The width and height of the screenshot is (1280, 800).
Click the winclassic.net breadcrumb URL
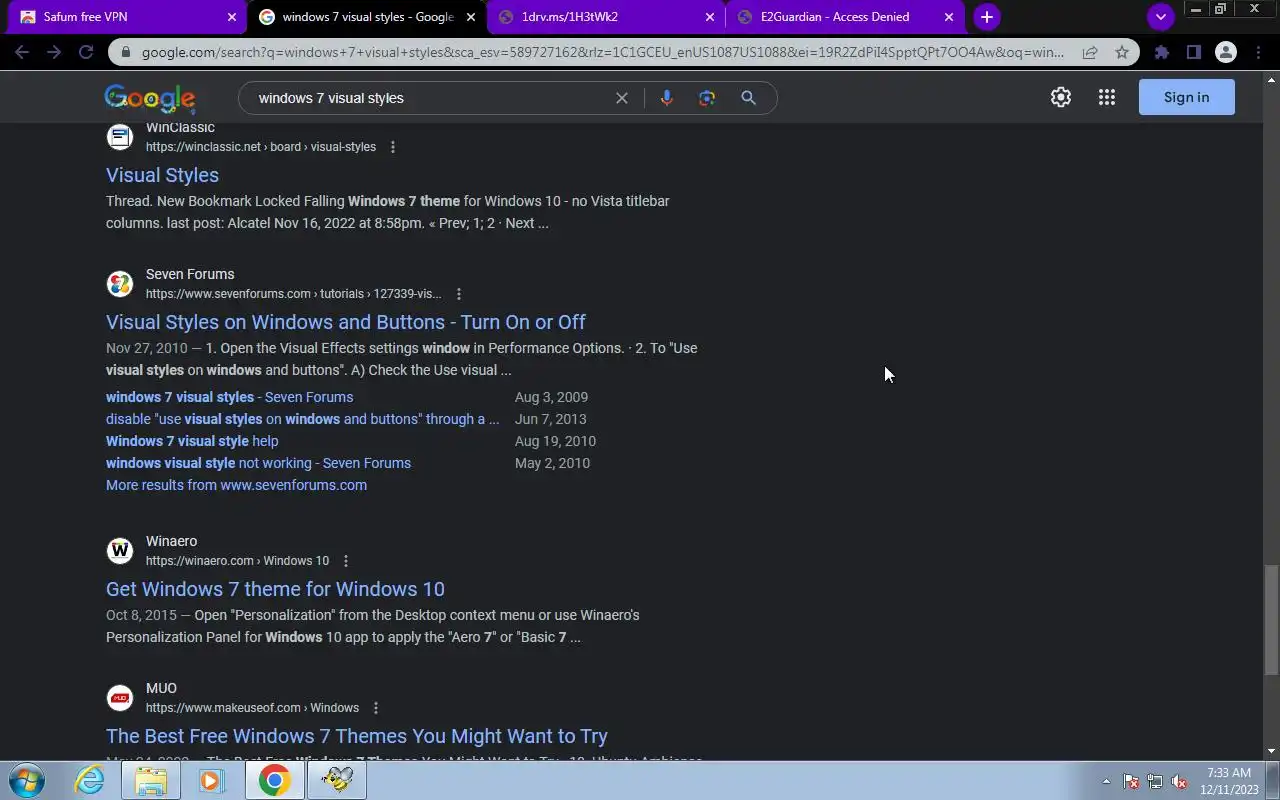[261, 147]
